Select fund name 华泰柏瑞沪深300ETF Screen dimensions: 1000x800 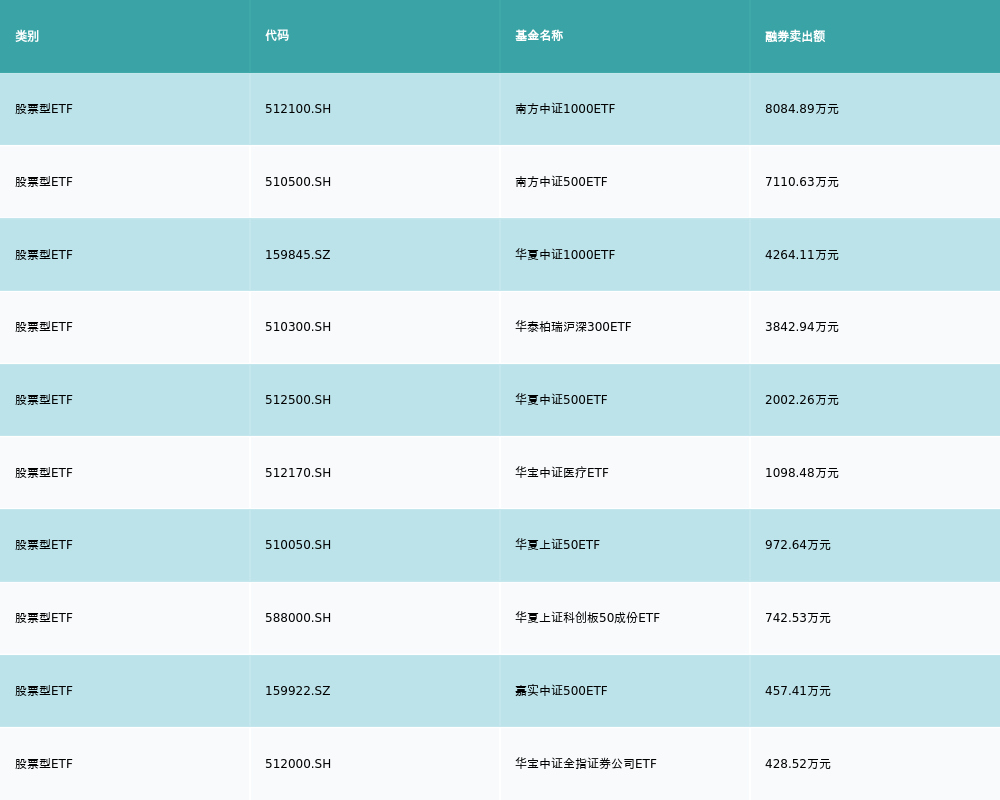tap(573, 327)
